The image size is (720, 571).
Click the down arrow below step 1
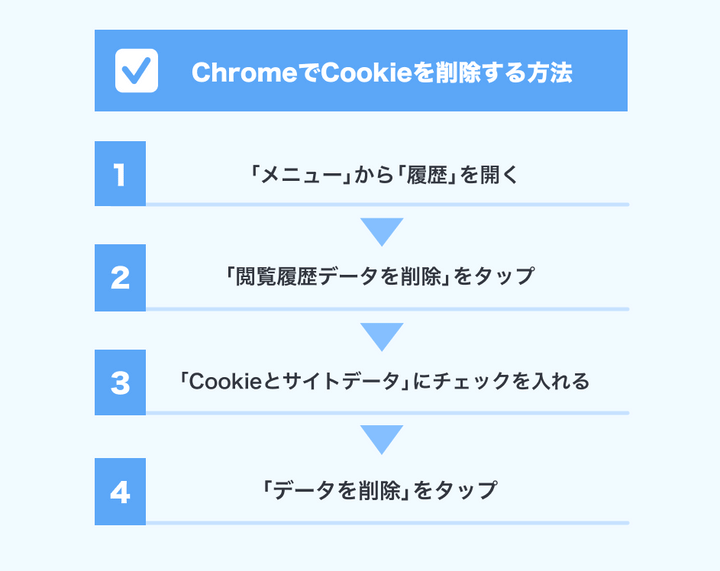pos(381,231)
